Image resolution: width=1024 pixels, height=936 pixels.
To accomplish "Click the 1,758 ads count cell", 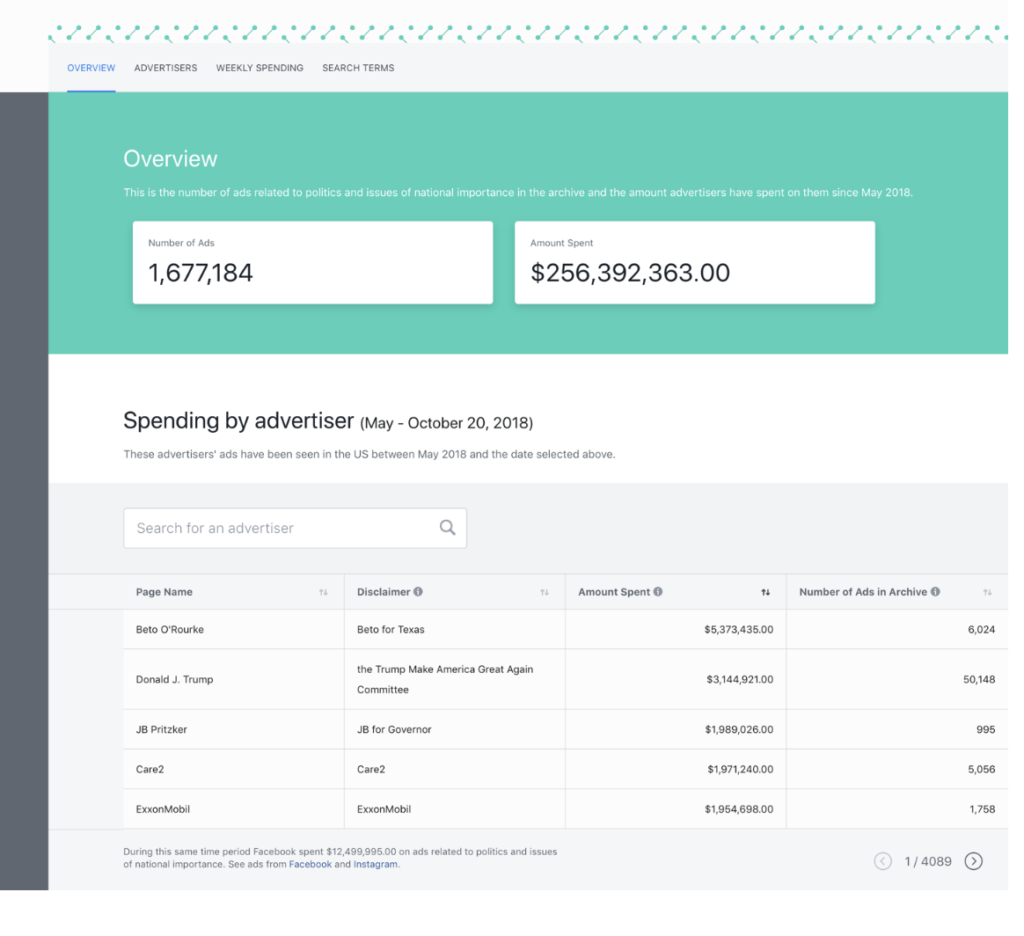I will click(x=897, y=809).
